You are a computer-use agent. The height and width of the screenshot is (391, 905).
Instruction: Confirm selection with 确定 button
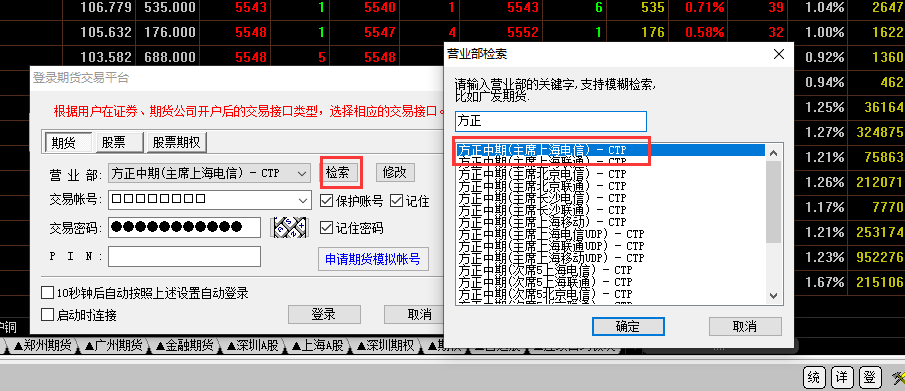click(628, 326)
